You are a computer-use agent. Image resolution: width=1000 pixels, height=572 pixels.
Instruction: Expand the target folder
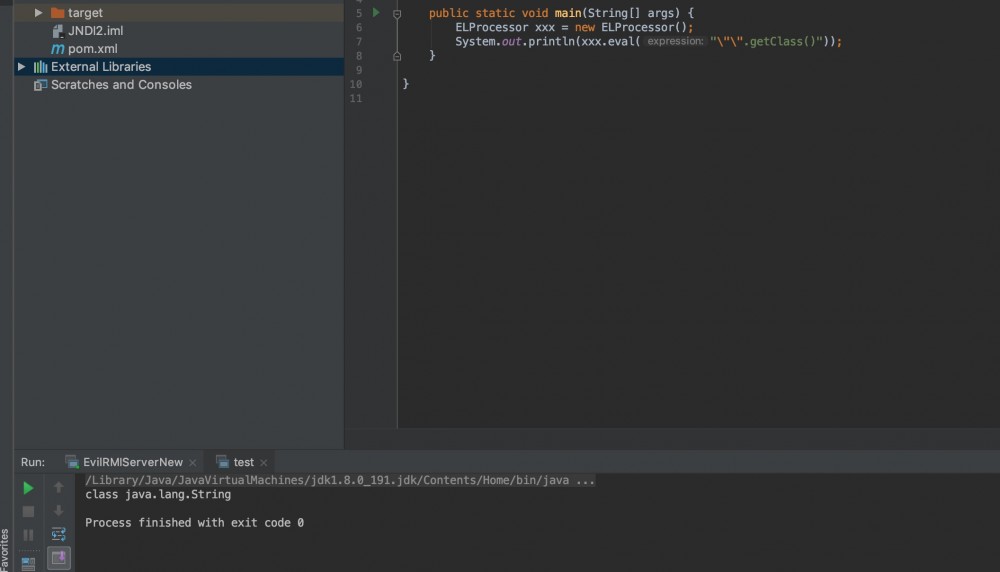pyautogui.click(x=38, y=13)
